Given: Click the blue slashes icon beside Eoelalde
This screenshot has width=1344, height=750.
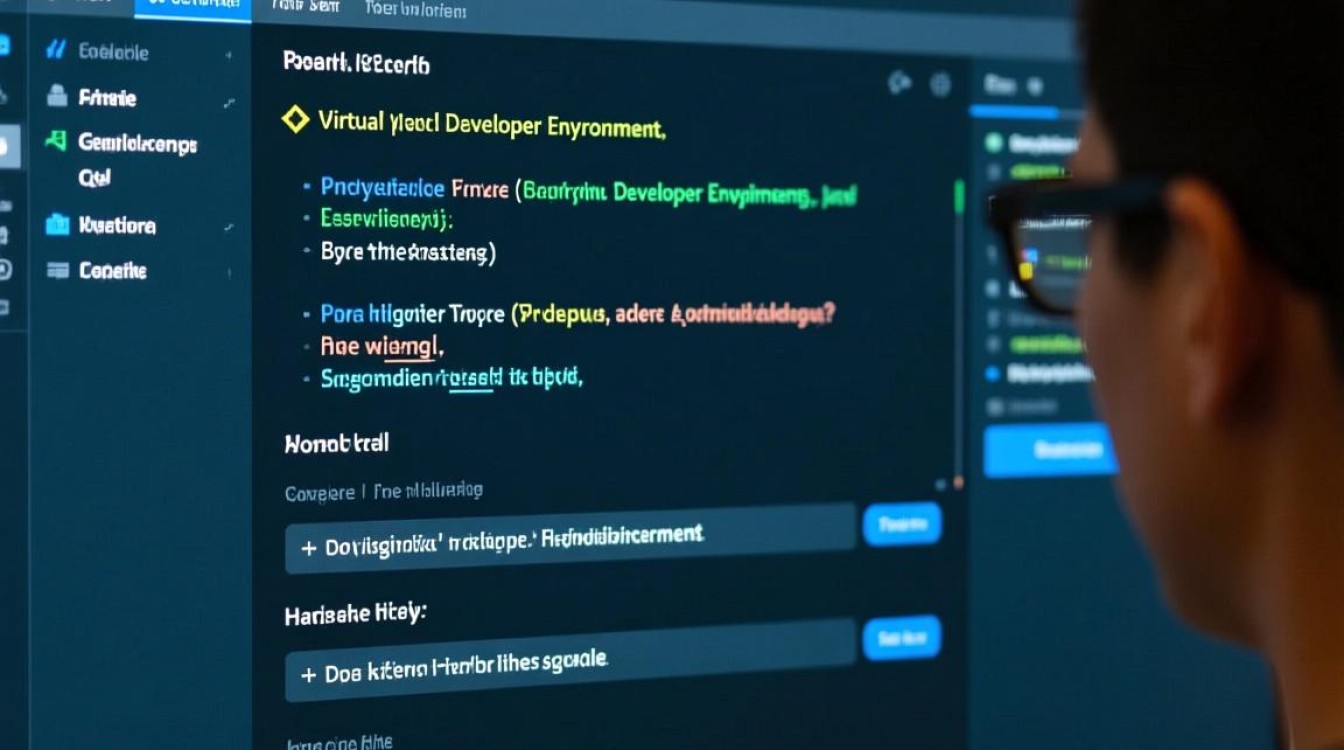Looking at the screenshot, I should tap(56, 51).
